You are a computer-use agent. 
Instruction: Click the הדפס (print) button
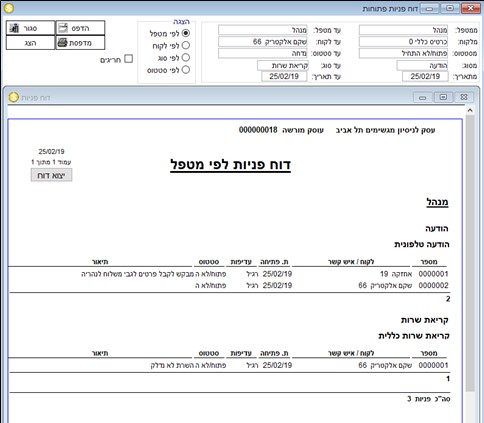pyautogui.click(x=80, y=28)
